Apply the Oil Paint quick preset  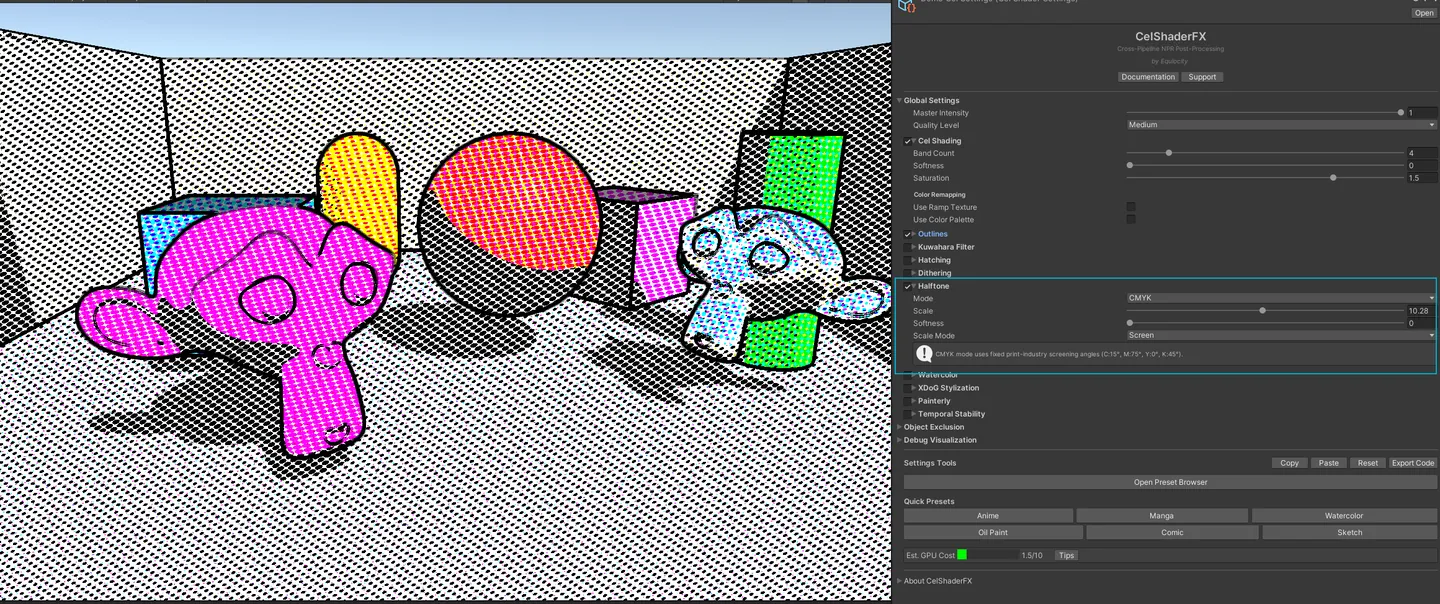(993, 533)
